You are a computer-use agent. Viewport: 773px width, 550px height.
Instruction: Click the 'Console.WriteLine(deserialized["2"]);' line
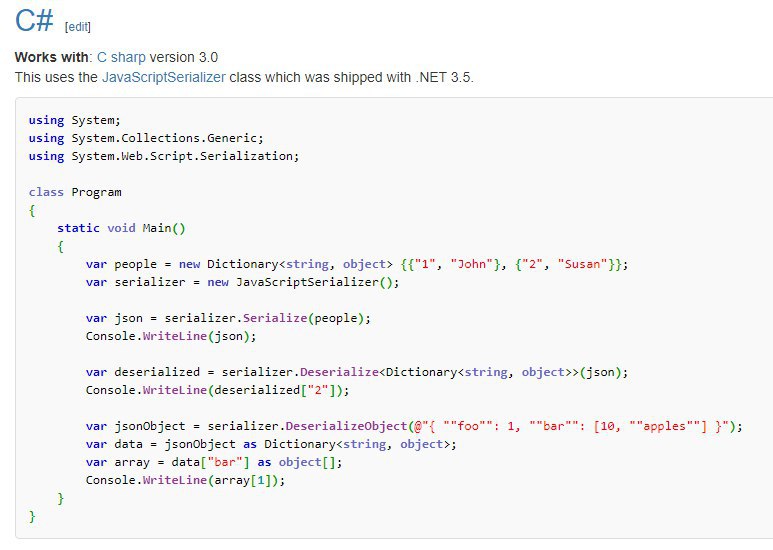pos(217,390)
